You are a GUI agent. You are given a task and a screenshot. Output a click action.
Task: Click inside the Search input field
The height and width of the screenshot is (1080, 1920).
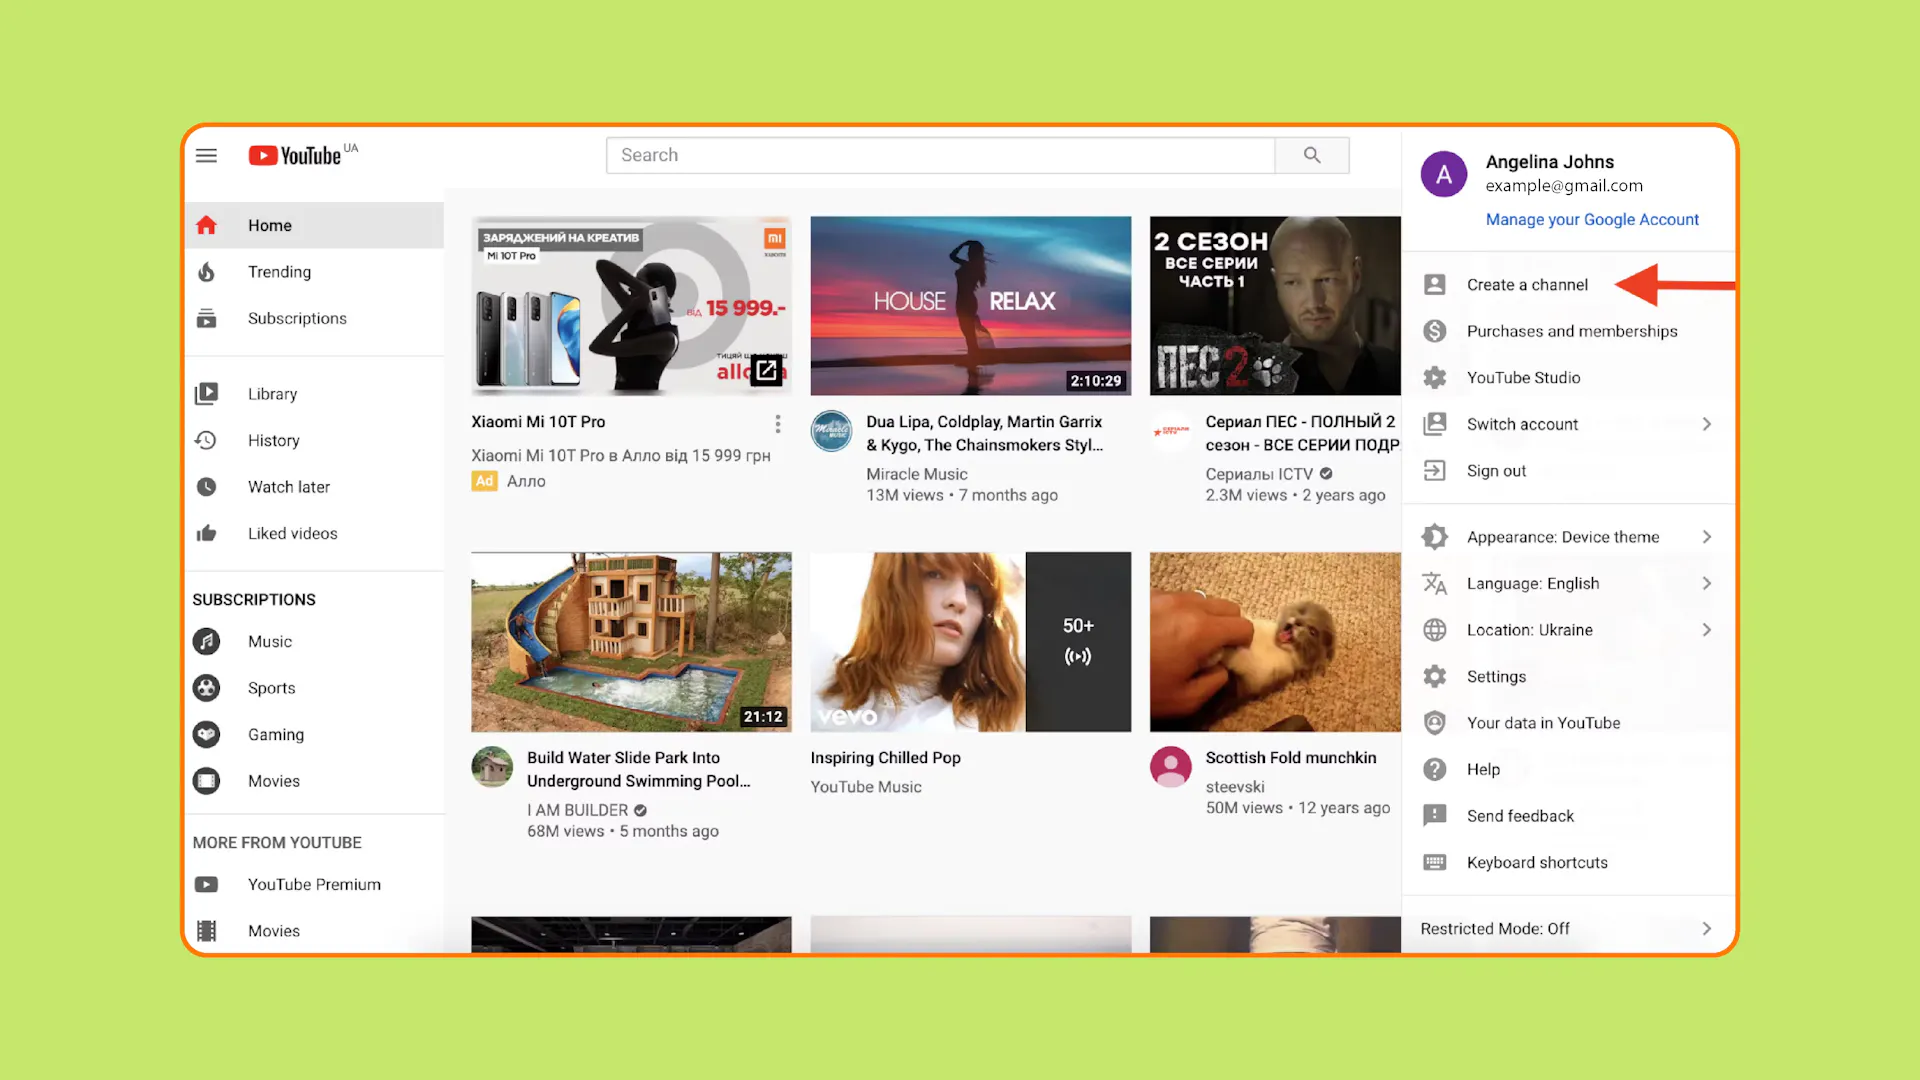[940, 155]
